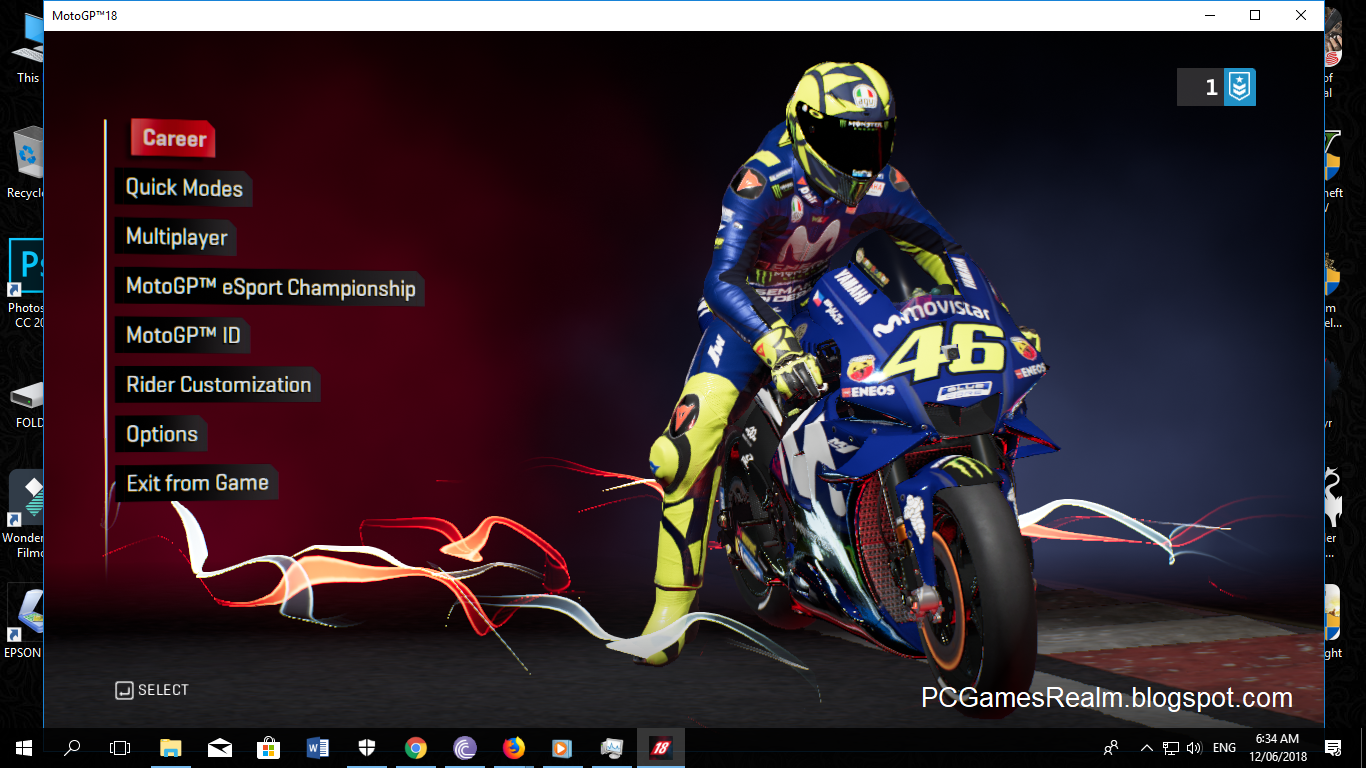Click the enter-key icon beside SELECT
This screenshot has width=1366, height=768.
pyautogui.click(x=124, y=690)
